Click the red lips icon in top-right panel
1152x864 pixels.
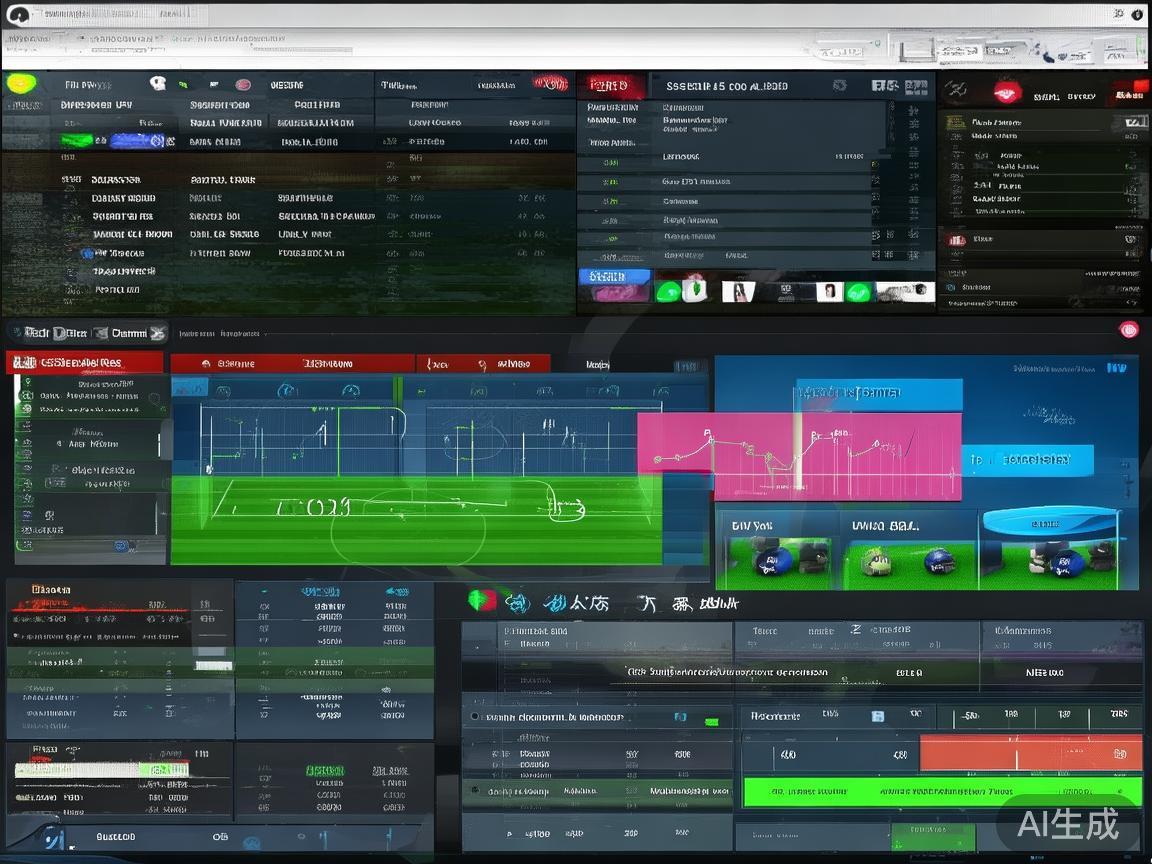pyautogui.click(x=1005, y=94)
